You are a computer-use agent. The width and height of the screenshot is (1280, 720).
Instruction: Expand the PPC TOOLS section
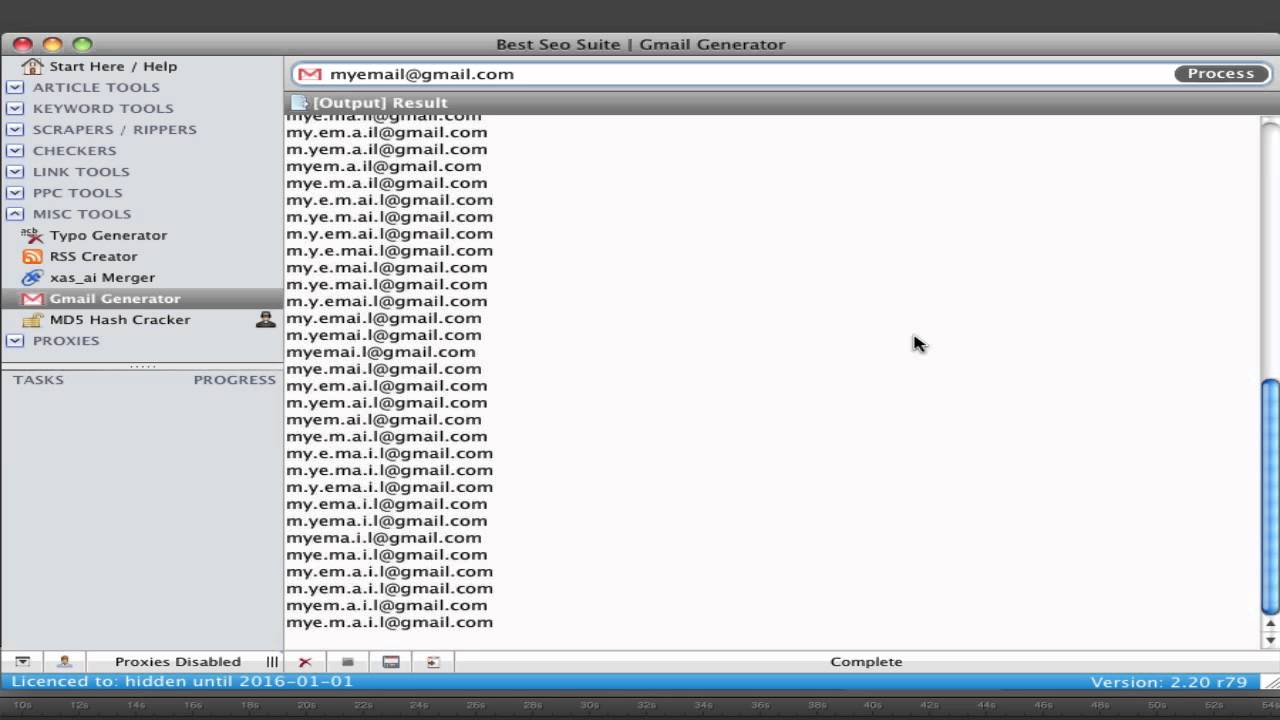coord(15,192)
